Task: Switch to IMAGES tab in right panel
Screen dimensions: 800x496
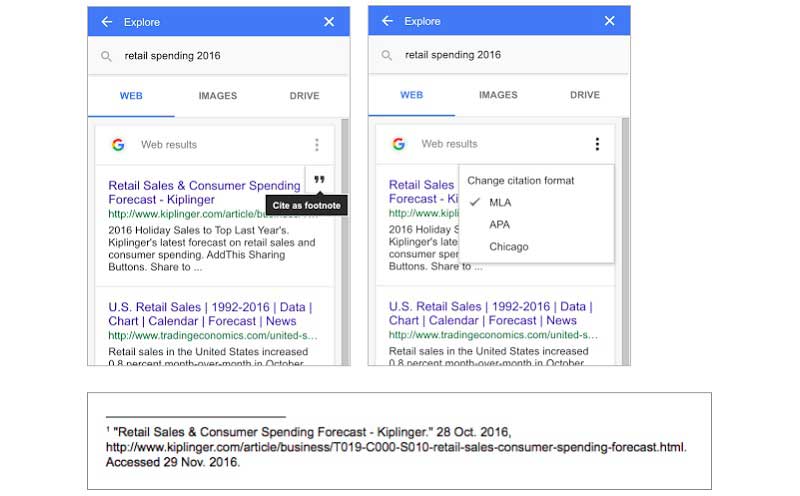Action: (498, 95)
